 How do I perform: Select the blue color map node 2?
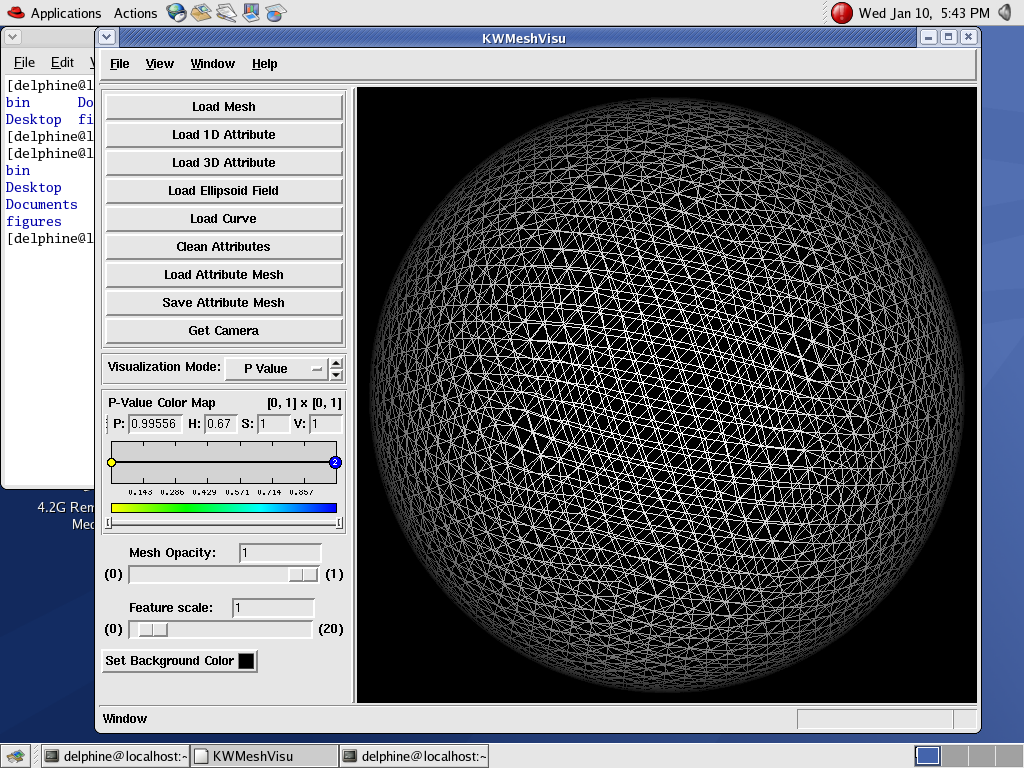click(335, 462)
